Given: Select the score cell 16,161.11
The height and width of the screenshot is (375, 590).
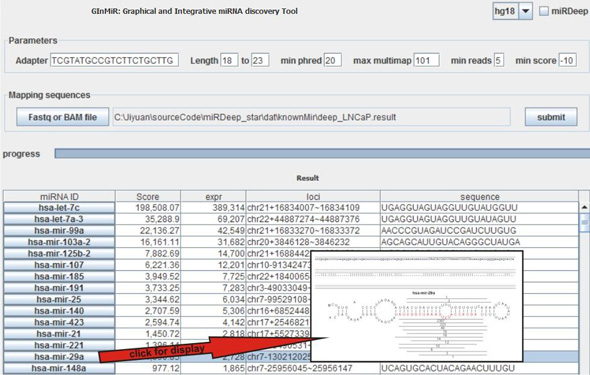Looking at the screenshot, I should (148, 242).
